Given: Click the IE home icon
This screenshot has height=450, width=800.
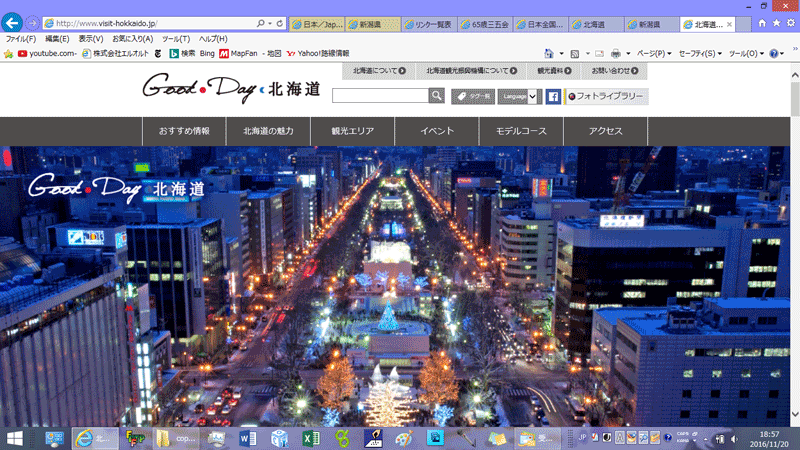Looking at the screenshot, I should (762, 21).
